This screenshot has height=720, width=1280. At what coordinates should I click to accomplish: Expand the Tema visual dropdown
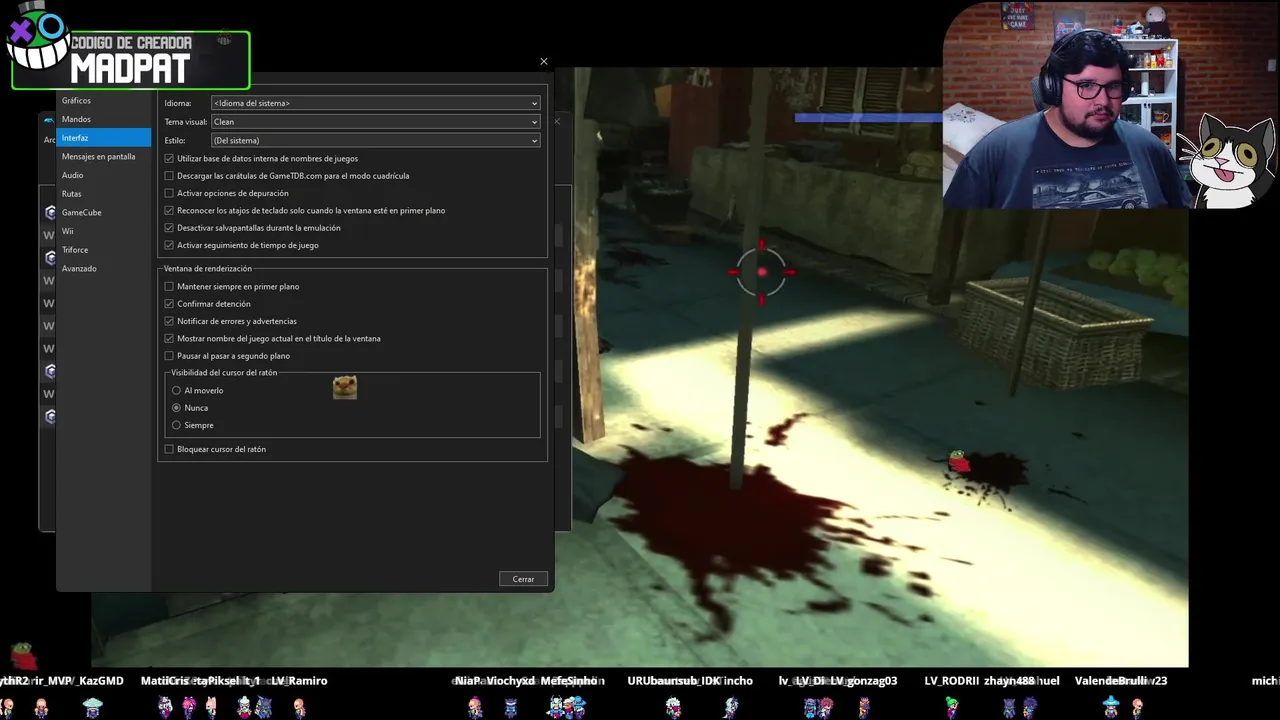[x=375, y=122]
